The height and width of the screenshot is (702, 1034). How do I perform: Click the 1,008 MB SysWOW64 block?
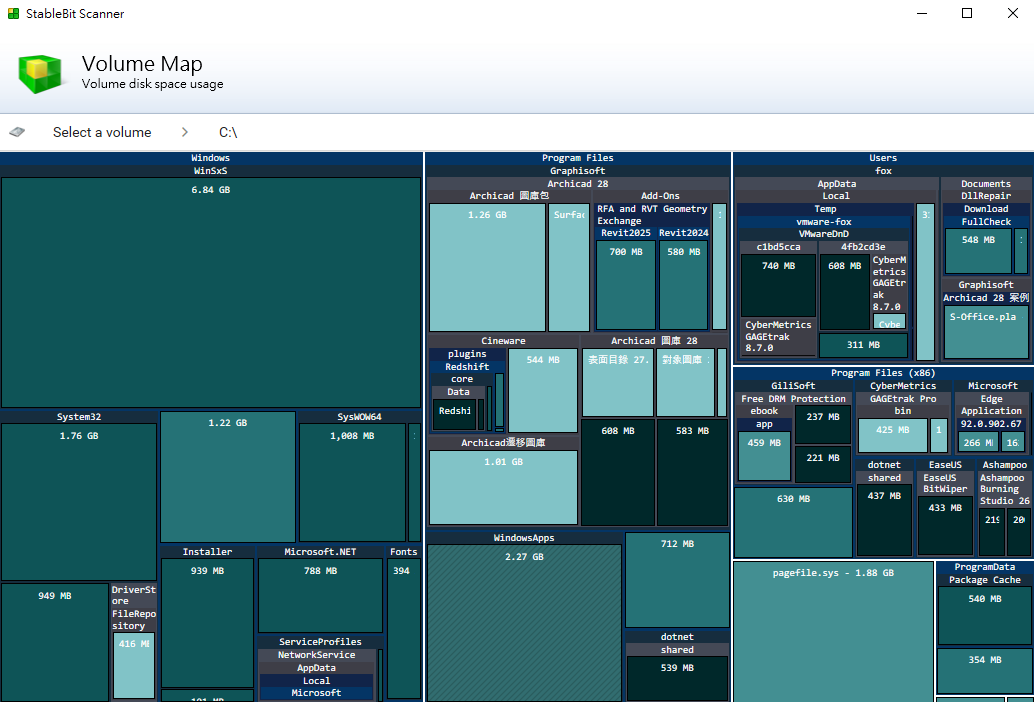(x=353, y=483)
